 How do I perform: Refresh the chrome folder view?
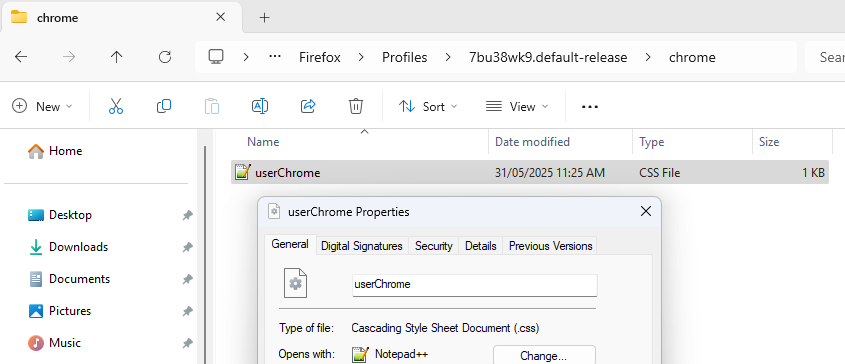click(165, 57)
